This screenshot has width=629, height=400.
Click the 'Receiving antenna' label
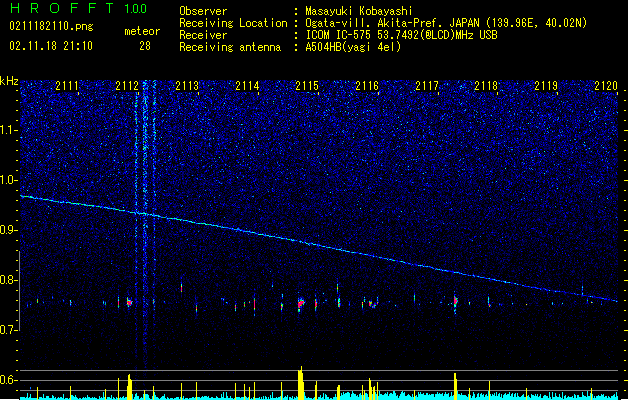(230, 47)
